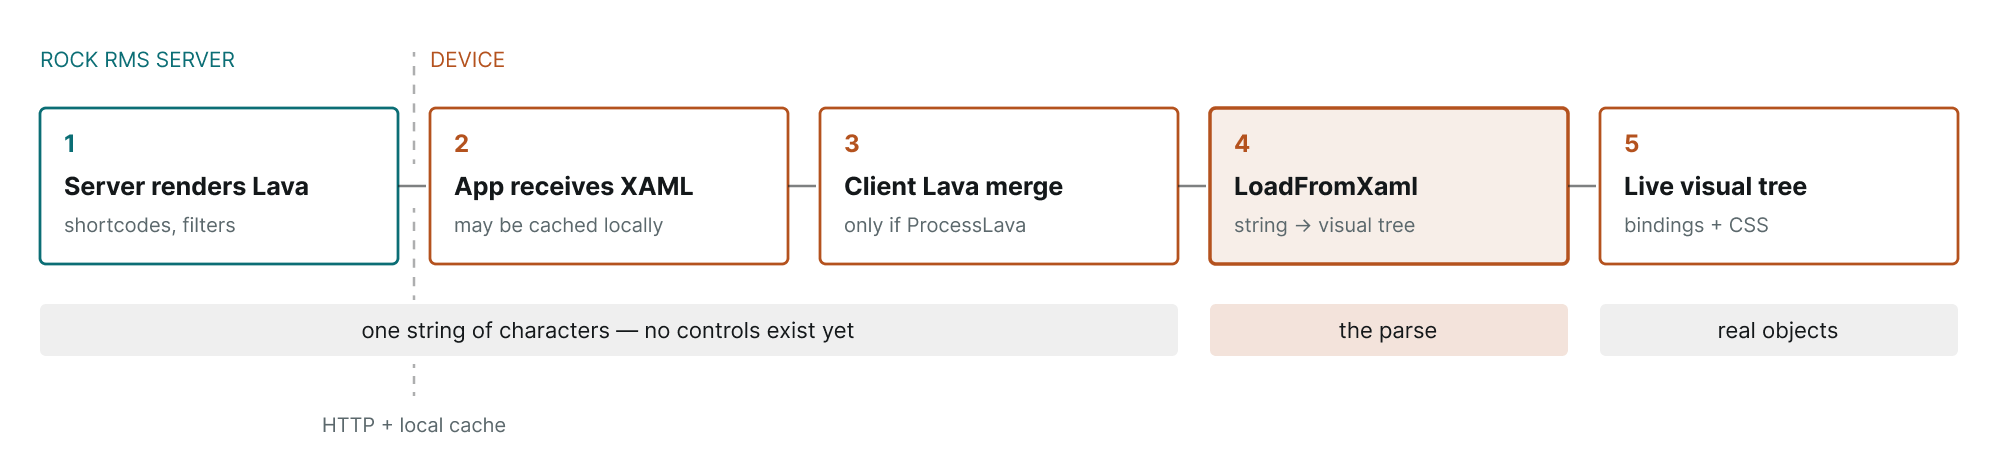The width and height of the screenshot is (2000, 460).
Task: Click the HTTP + local cache caption
Action: tap(414, 425)
